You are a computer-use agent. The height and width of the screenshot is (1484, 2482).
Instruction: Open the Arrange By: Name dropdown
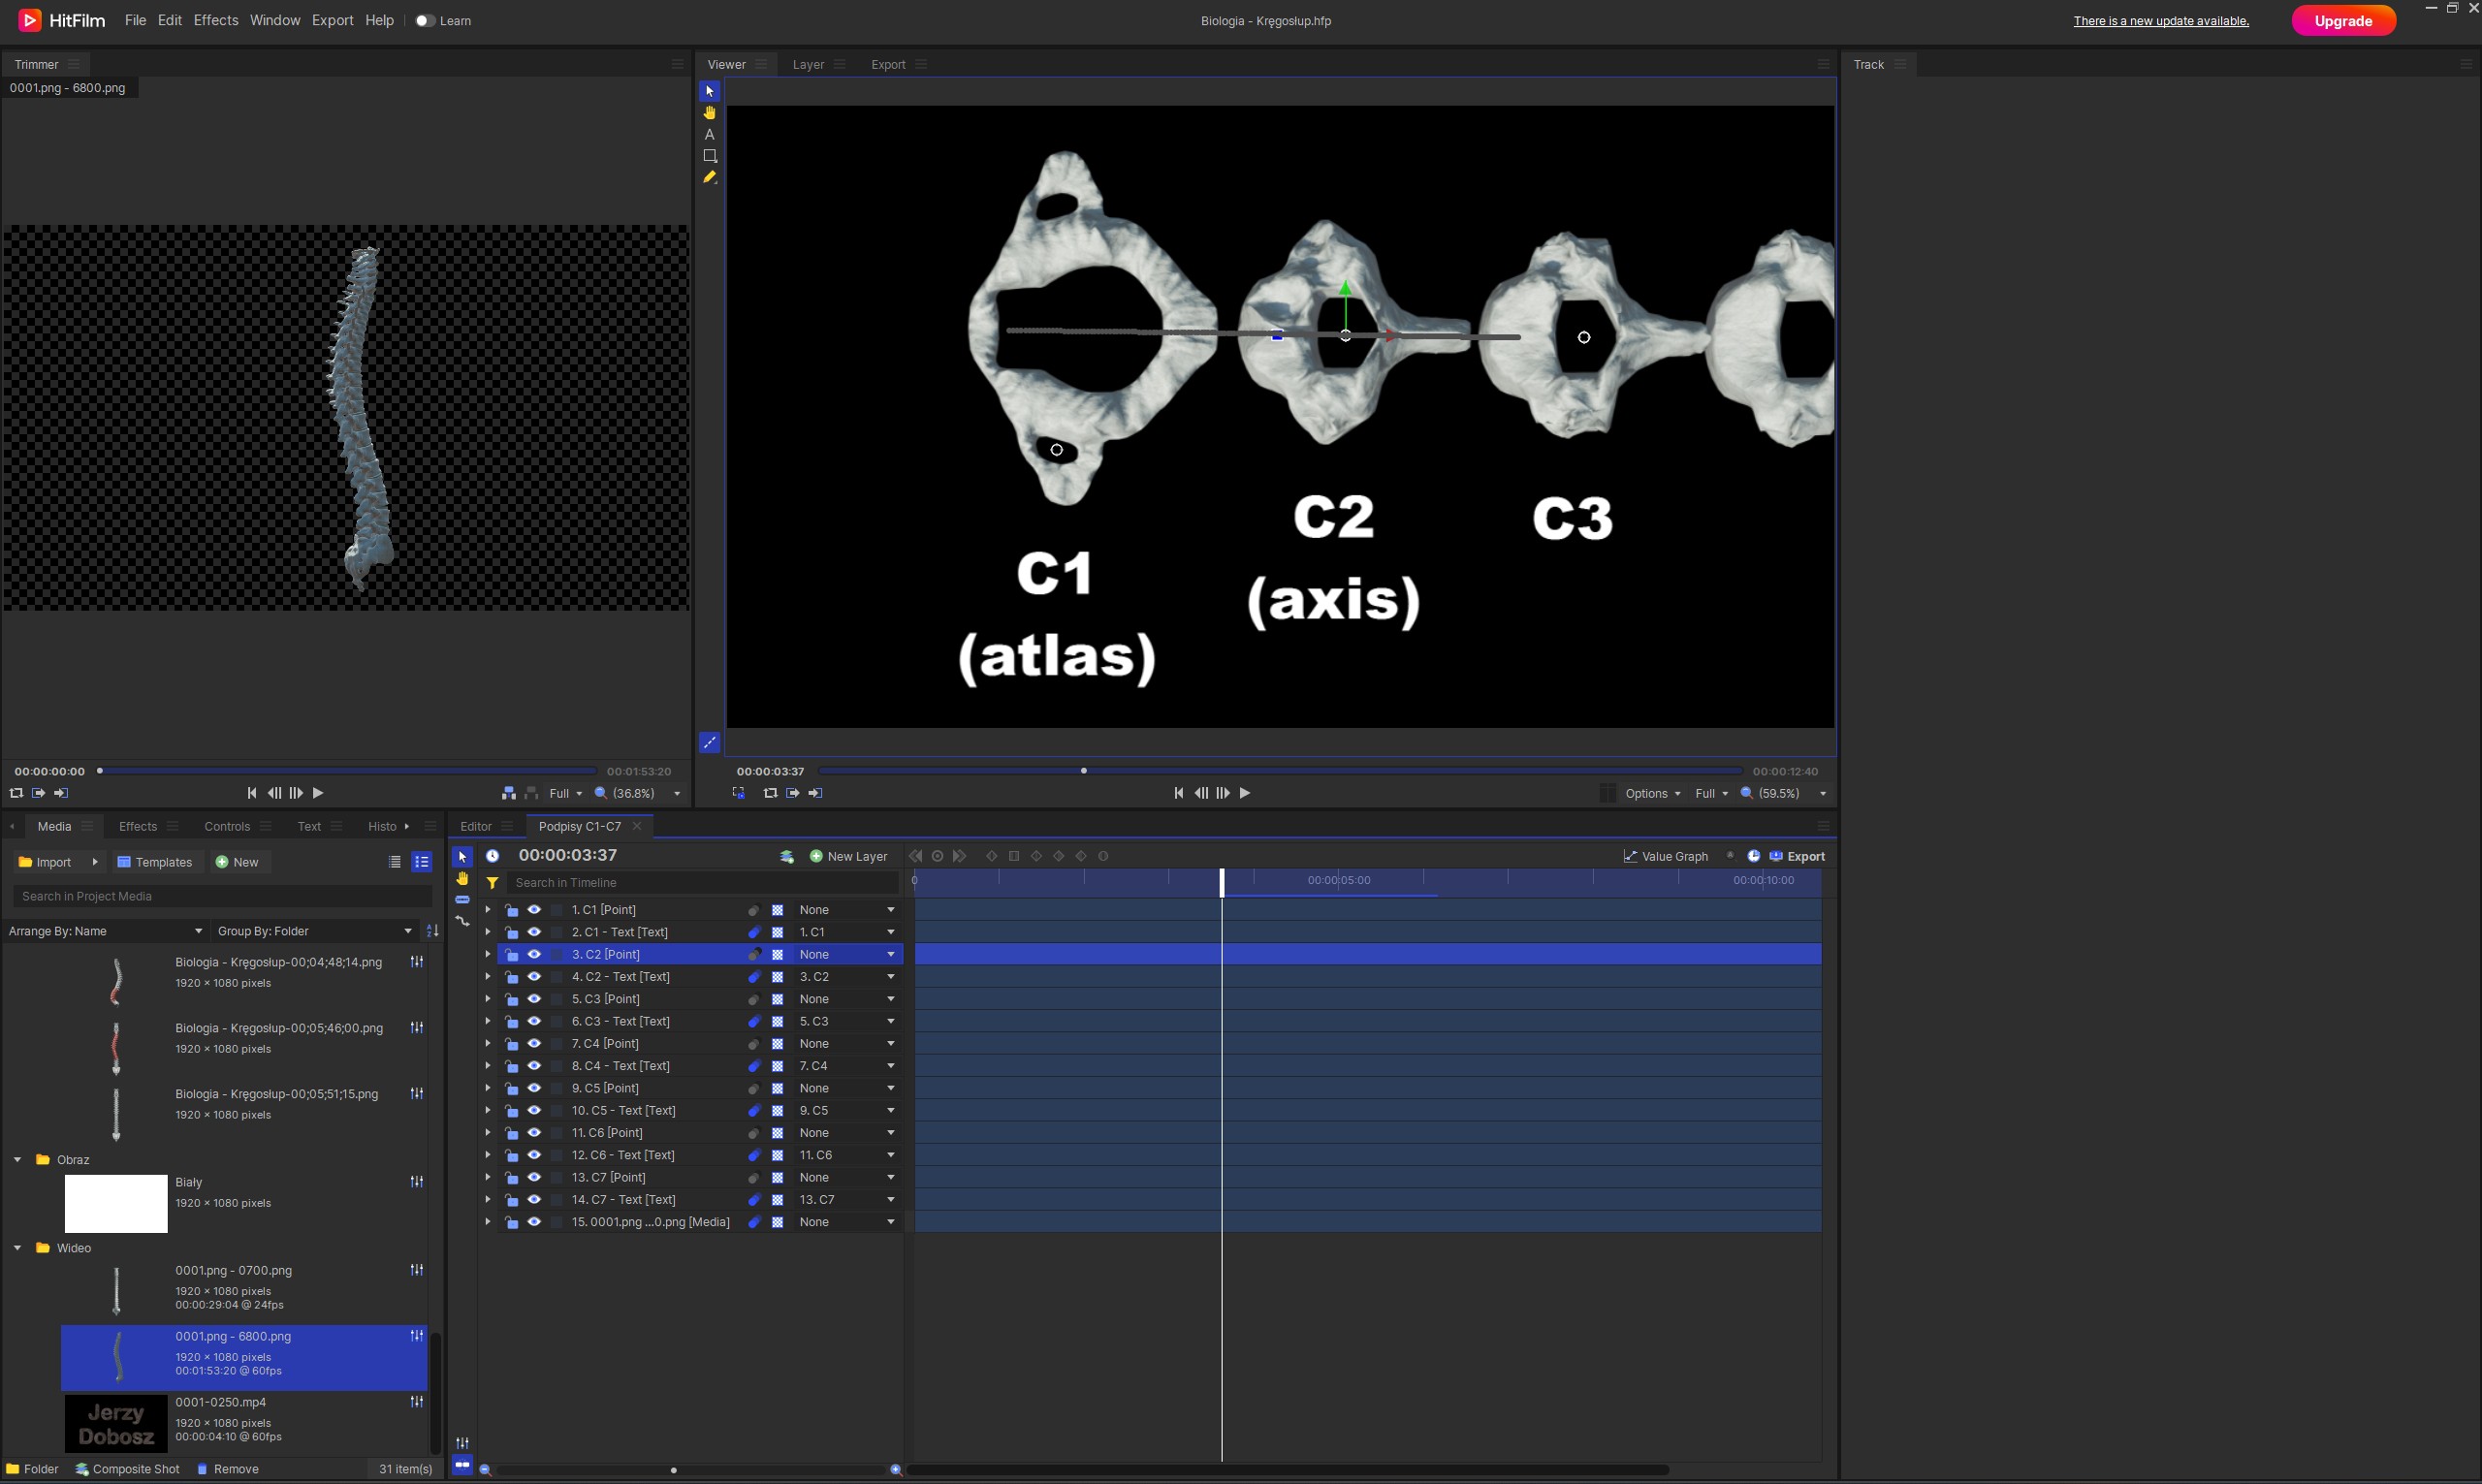coord(105,931)
